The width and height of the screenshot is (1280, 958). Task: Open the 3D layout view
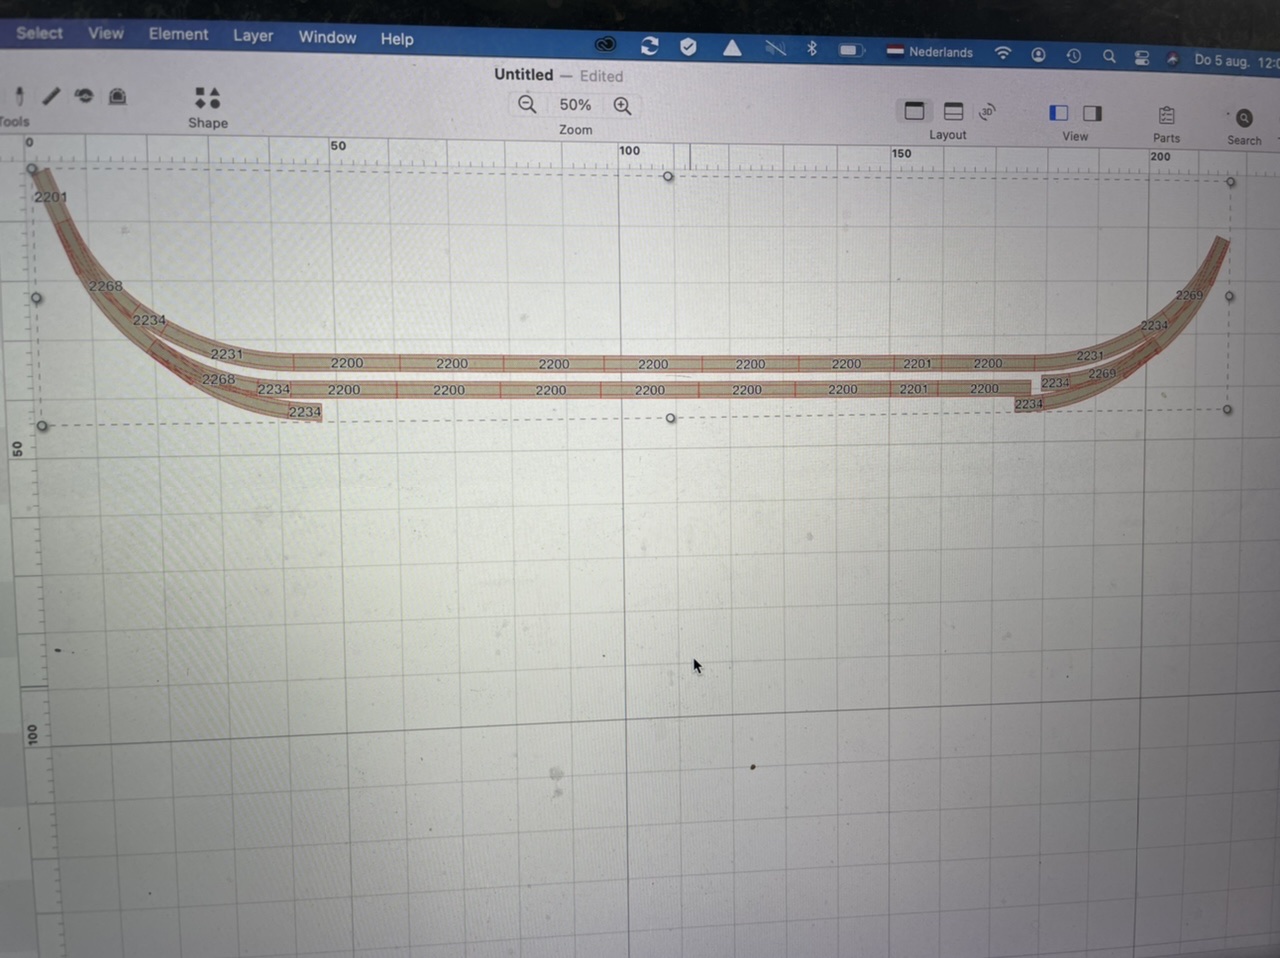pyautogui.click(x=987, y=112)
